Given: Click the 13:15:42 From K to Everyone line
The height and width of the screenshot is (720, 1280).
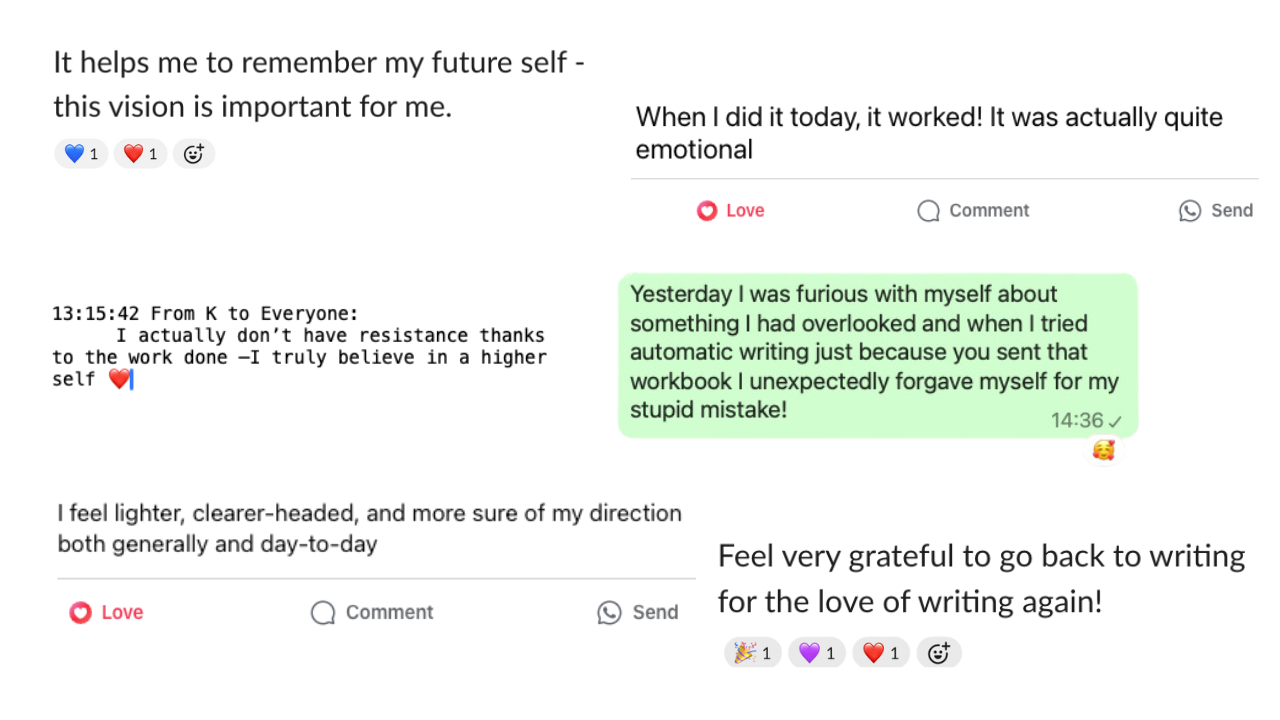Looking at the screenshot, I should (205, 314).
